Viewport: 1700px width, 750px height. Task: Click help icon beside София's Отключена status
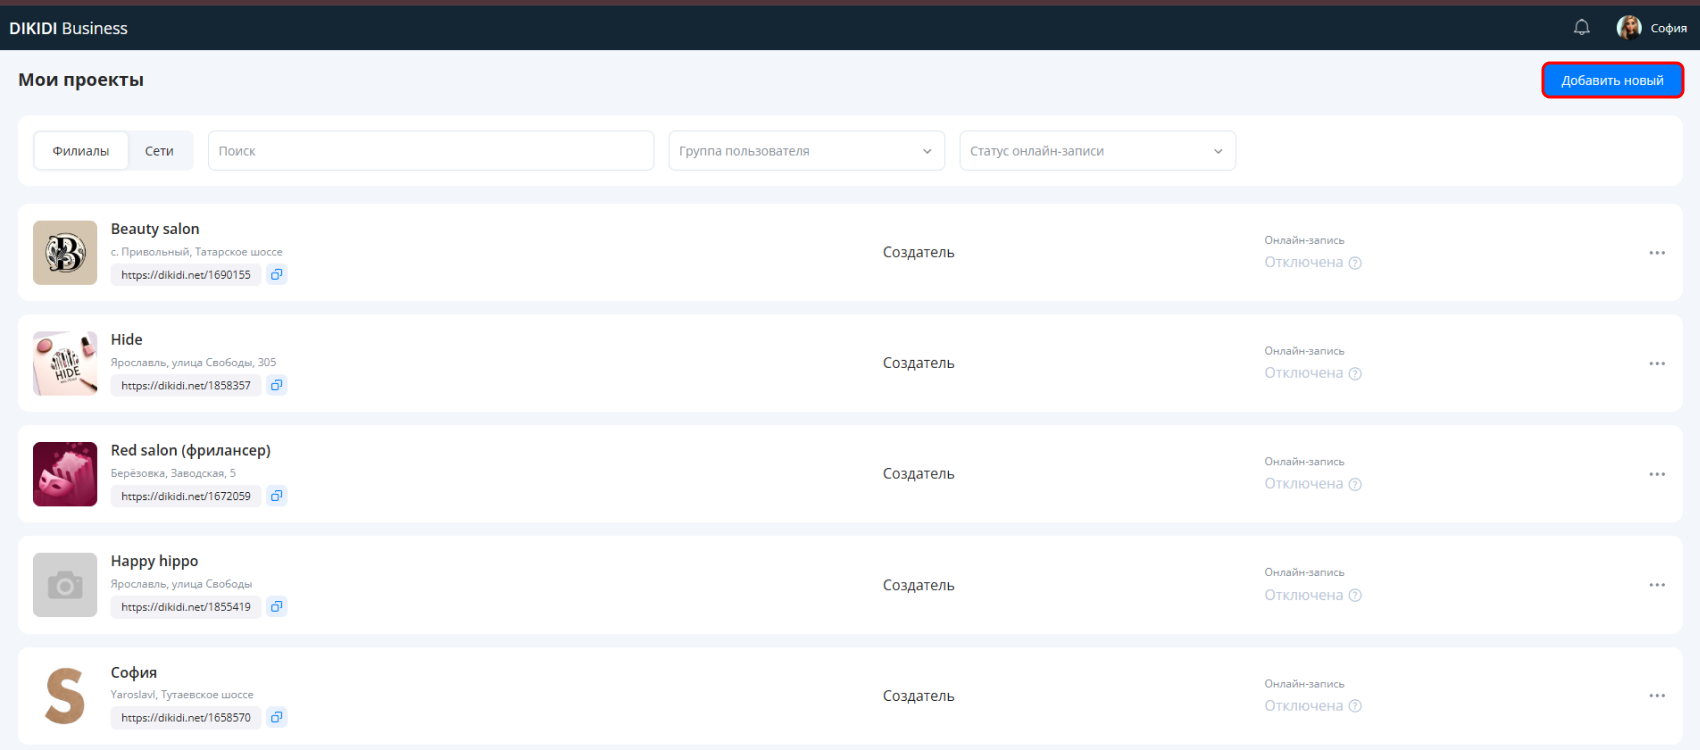tap(1355, 706)
